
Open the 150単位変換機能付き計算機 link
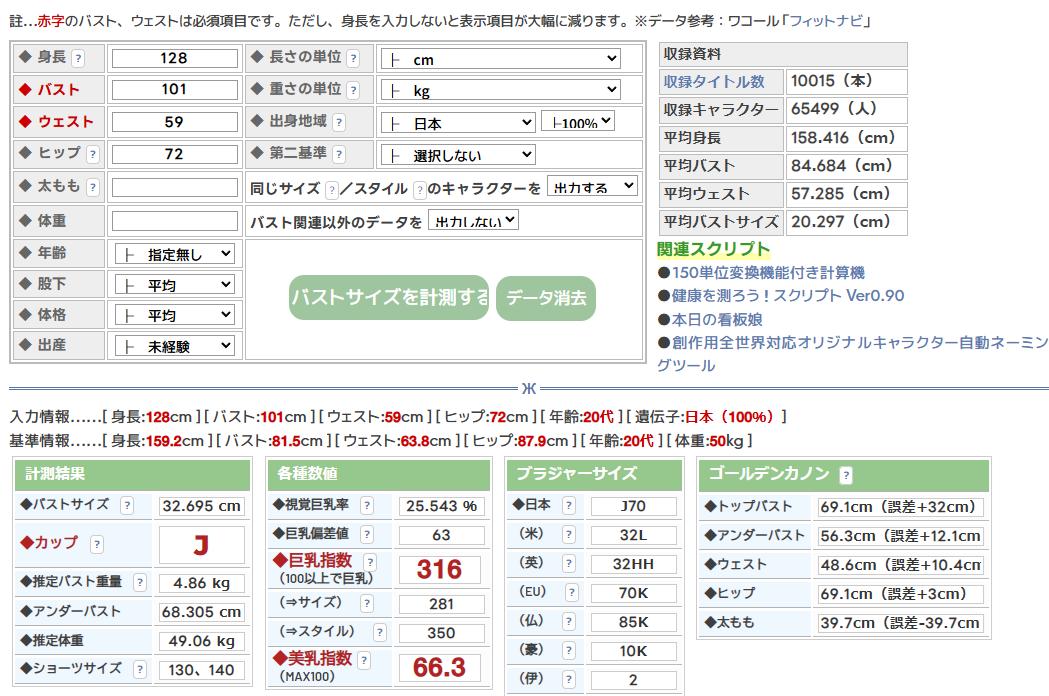(767, 272)
